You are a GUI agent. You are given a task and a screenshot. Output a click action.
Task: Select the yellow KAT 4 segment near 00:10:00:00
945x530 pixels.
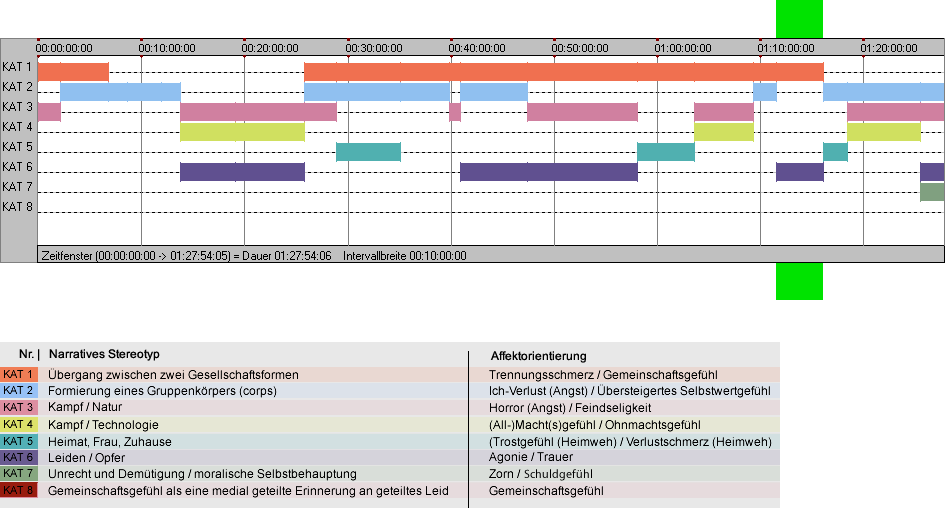tap(242, 132)
